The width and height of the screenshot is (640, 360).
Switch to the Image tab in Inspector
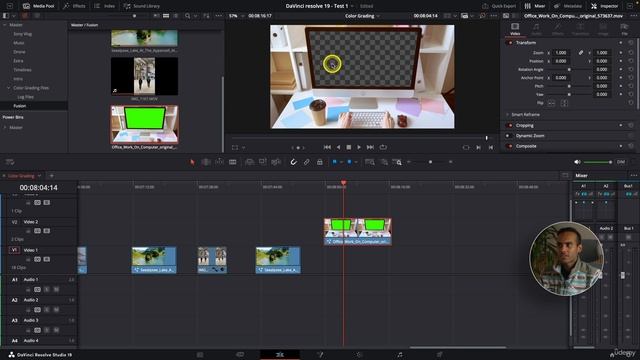pos(603,29)
